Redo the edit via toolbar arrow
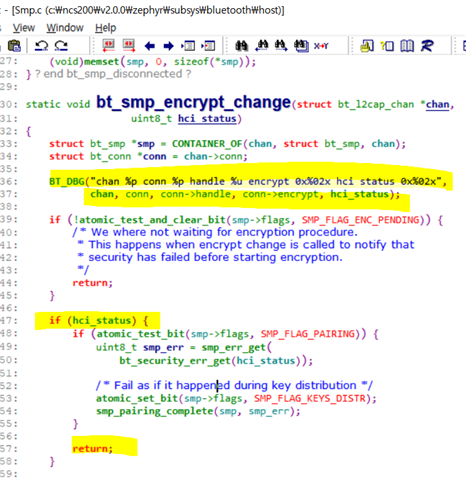Image resolution: width=466 pixels, height=480 pixels. (61, 46)
